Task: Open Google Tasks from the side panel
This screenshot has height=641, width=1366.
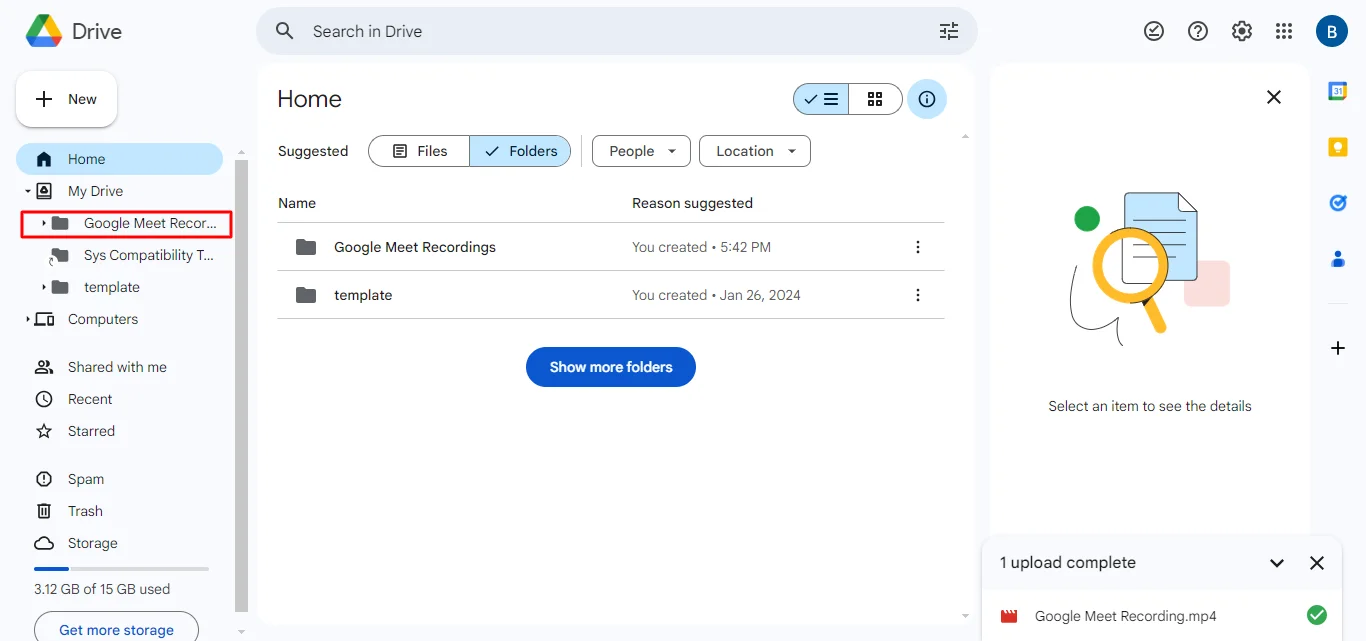Action: 1338,202
